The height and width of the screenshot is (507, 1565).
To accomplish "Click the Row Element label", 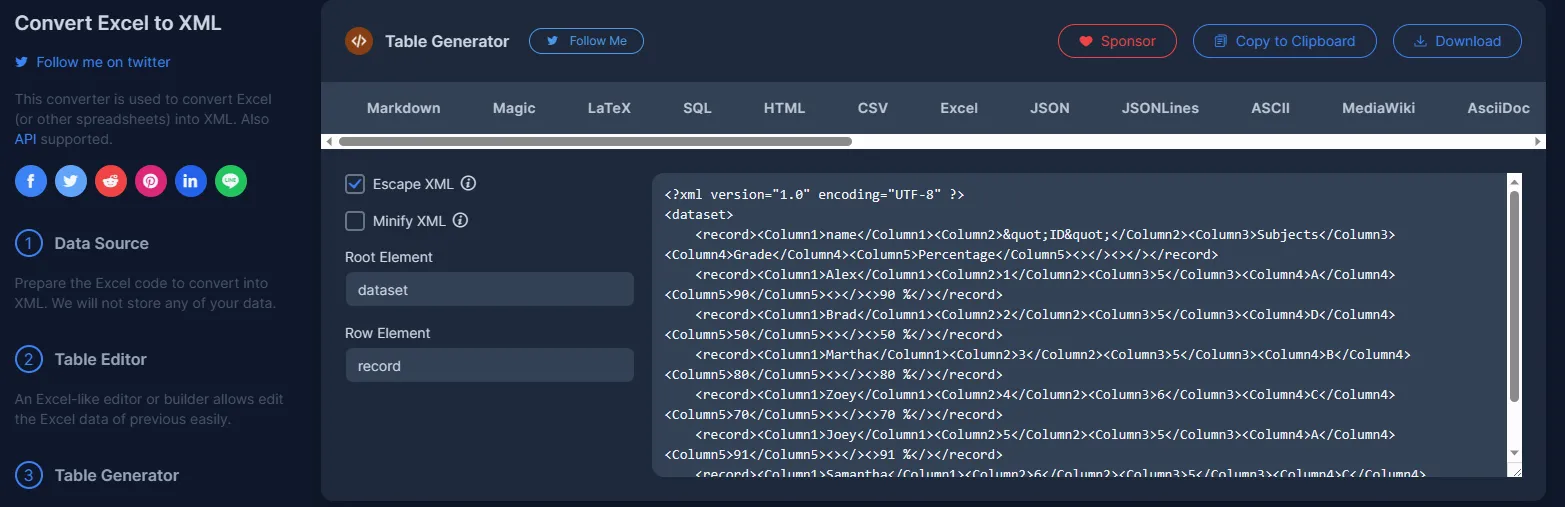I will click(x=388, y=333).
